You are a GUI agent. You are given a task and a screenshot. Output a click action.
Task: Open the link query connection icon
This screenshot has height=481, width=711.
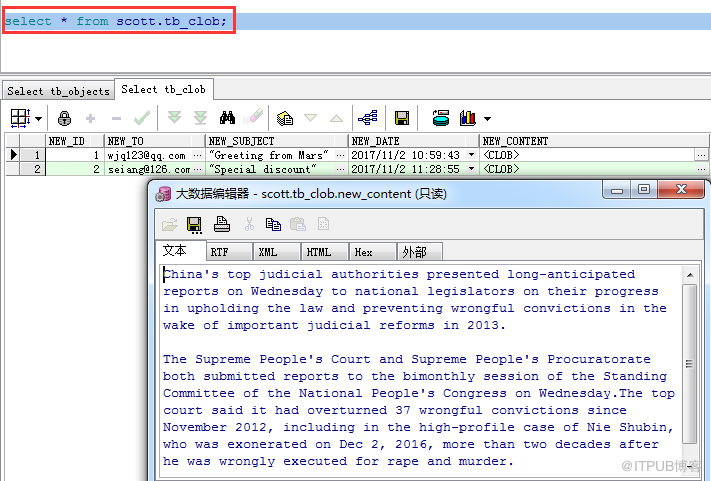(x=367, y=118)
